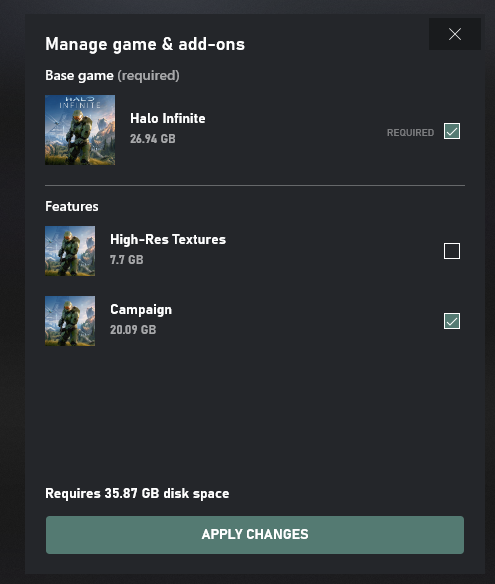495x584 pixels.
Task: Click the REQUIRED label beside the checkbox
Action: (x=410, y=133)
